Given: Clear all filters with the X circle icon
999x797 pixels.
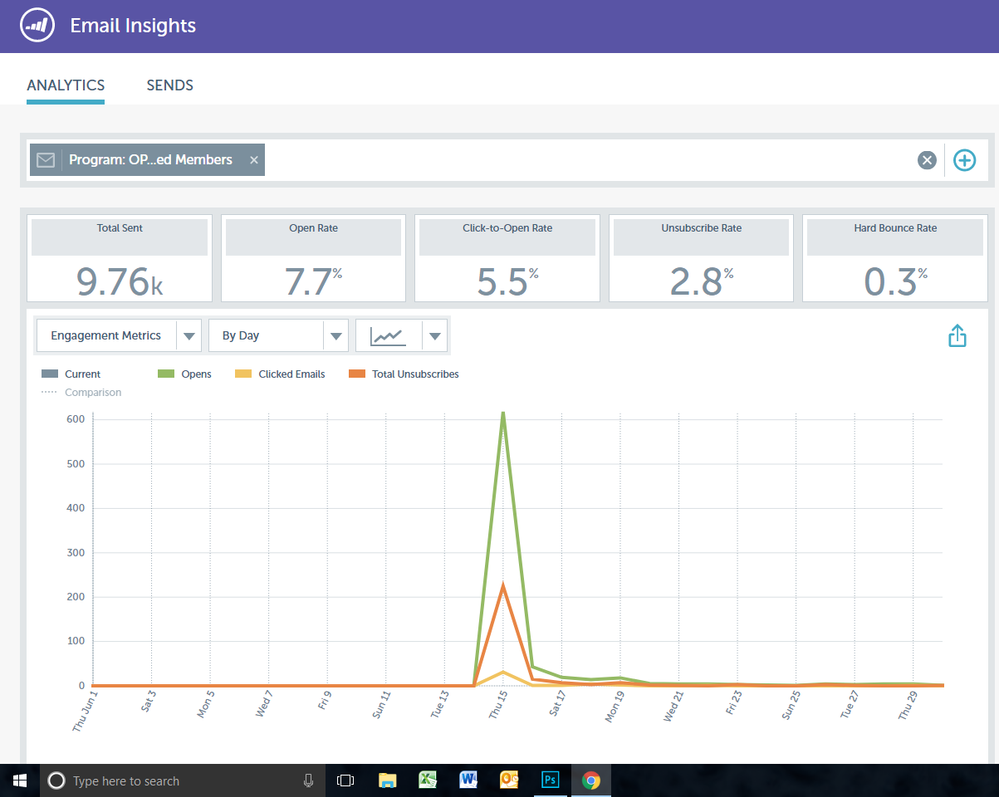Looking at the screenshot, I should pos(927,160).
